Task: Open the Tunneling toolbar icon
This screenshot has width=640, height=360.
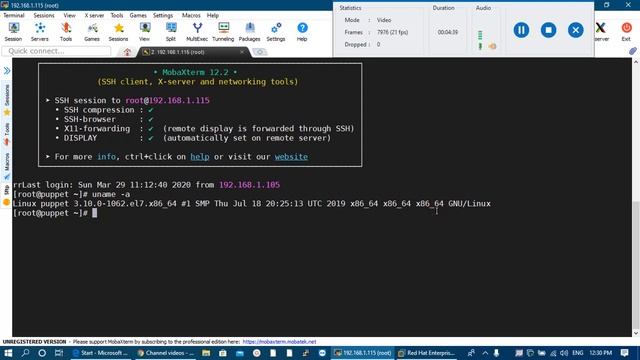Action: pyautogui.click(x=223, y=32)
